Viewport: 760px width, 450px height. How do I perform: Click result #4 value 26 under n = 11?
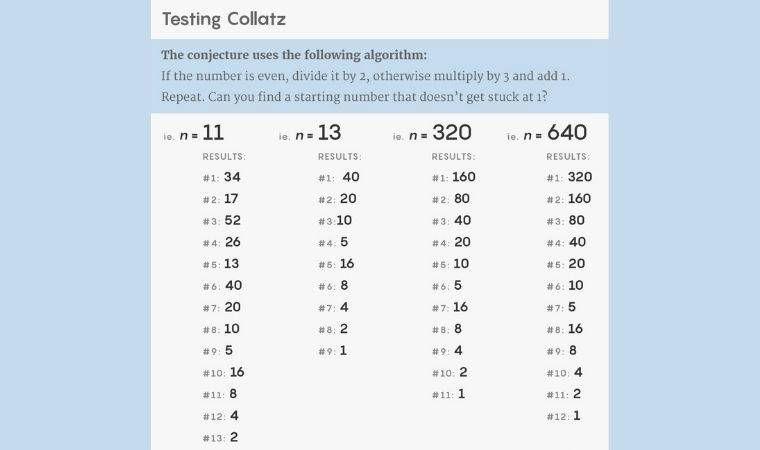pyautogui.click(x=232, y=242)
